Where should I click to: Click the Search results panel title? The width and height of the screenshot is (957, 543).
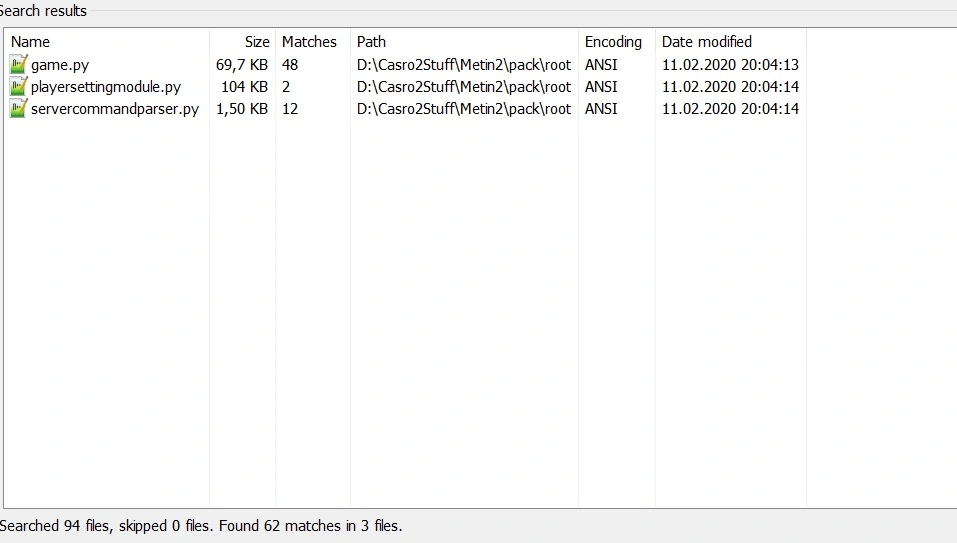click(x=44, y=11)
